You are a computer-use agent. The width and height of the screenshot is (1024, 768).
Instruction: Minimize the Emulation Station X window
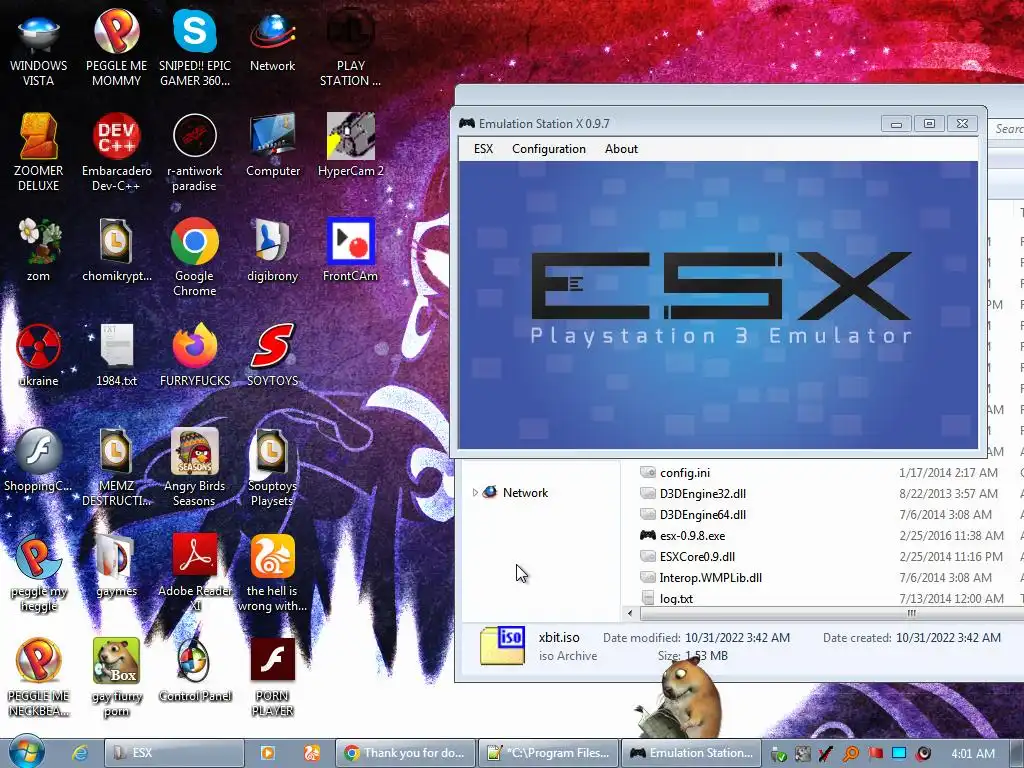point(896,123)
